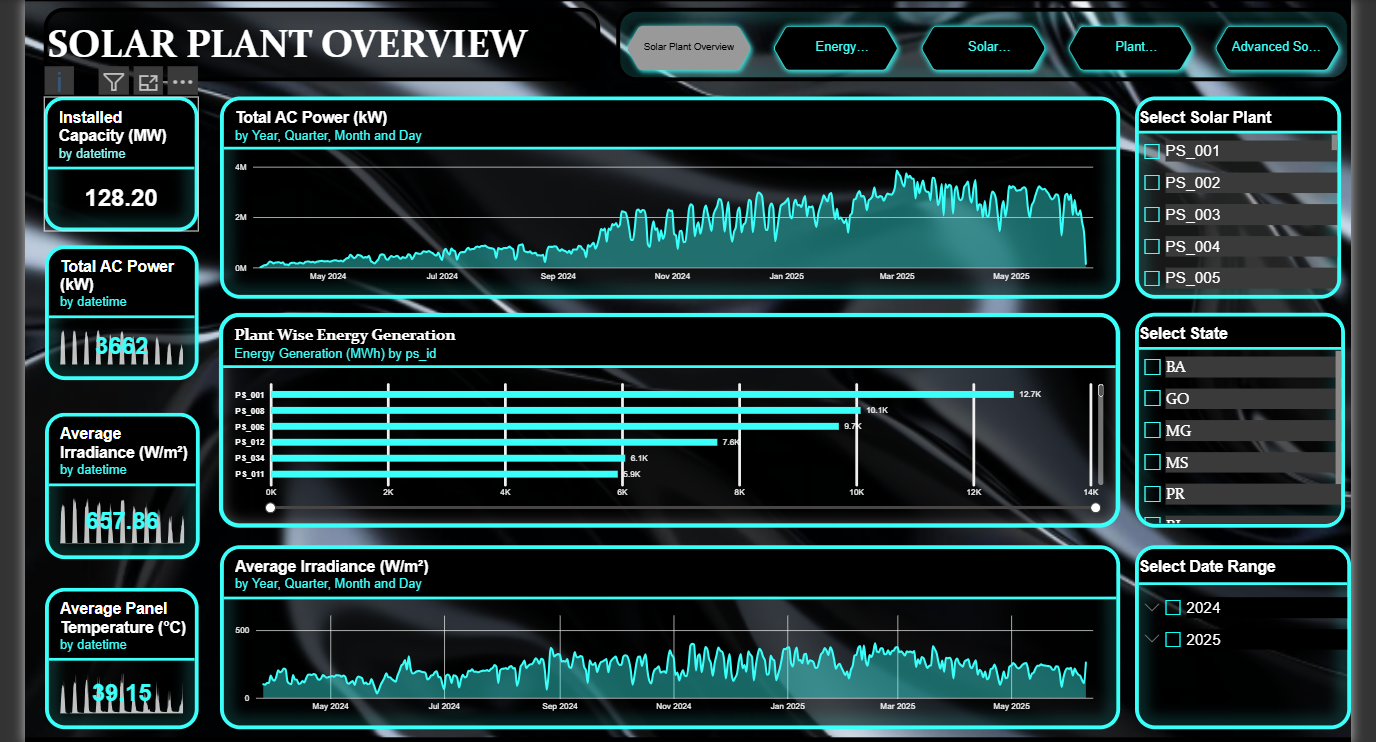
Task: Tick the PR state checkbox
Action: coord(1152,494)
